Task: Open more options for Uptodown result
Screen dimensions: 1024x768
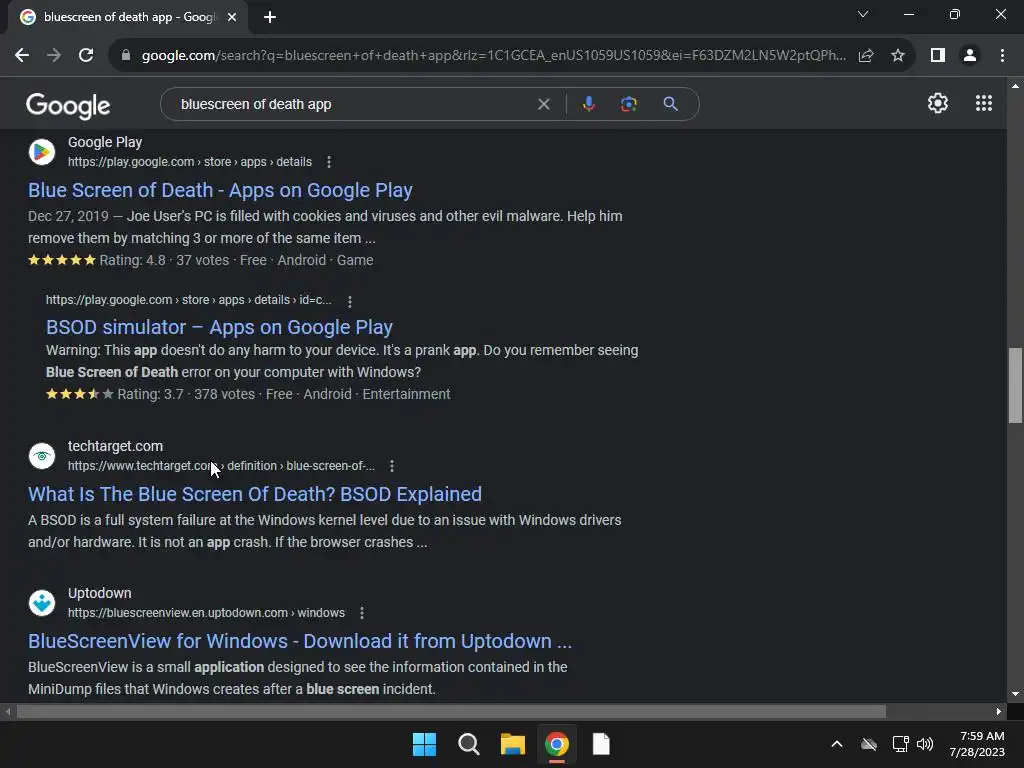Action: pos(362,613)
